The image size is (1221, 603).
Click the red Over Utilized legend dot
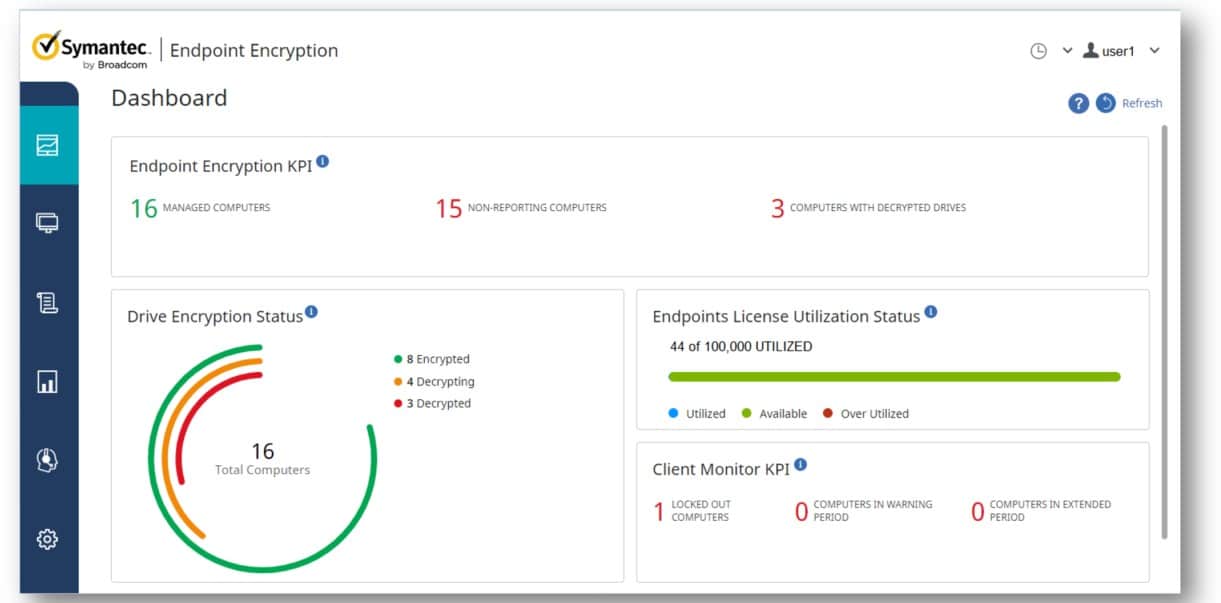click(827, 413)
